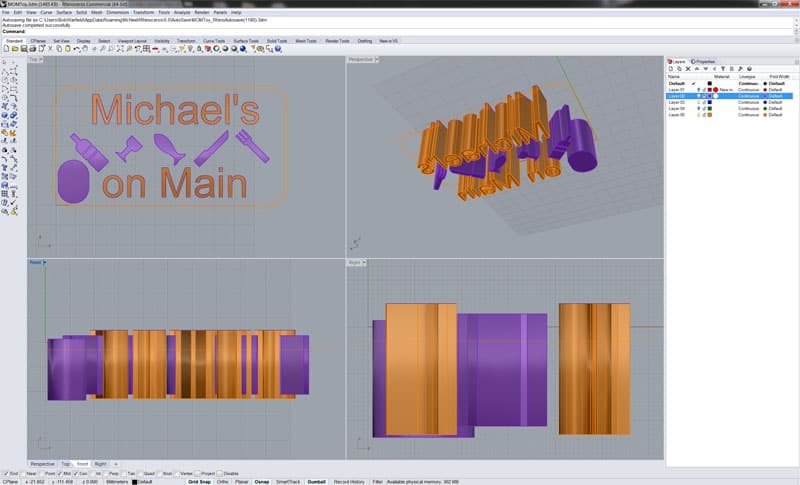Click the Layer 01 red color swatch
This screenshot has height=485, width=800.
tap(710, 90)
